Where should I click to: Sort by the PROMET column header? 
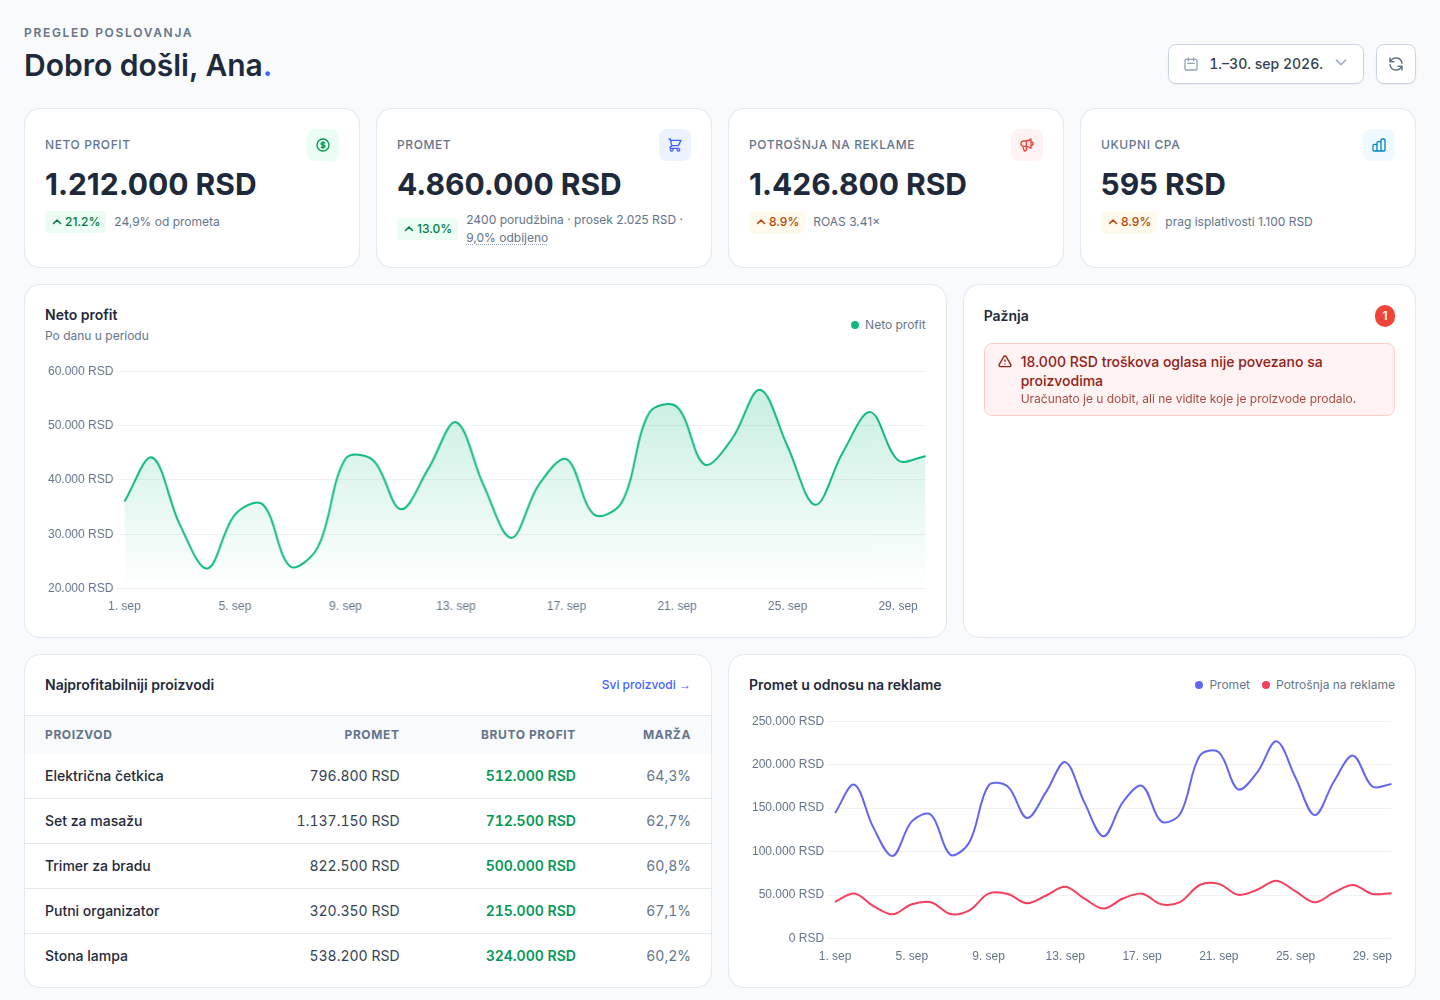pyautogui.click(x=372, y=735)
